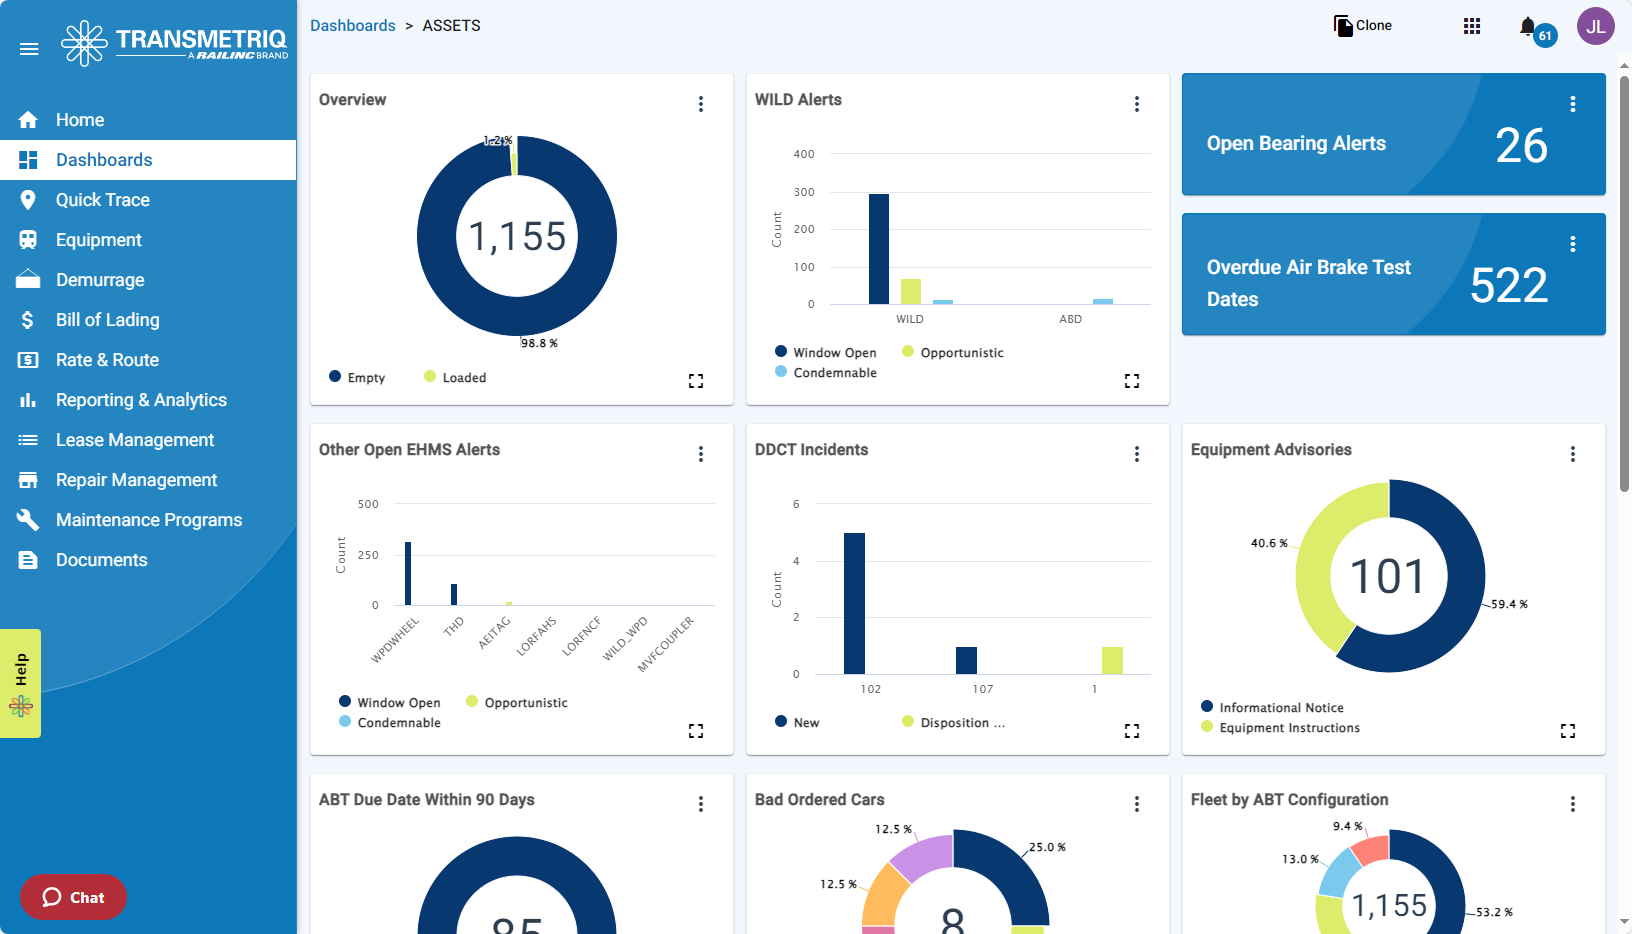Open the Overdue Air Brake Test Dates tile
The height and width of the screenshot is (934, 1632).
pyautogui.click(x=1394, y=274)
